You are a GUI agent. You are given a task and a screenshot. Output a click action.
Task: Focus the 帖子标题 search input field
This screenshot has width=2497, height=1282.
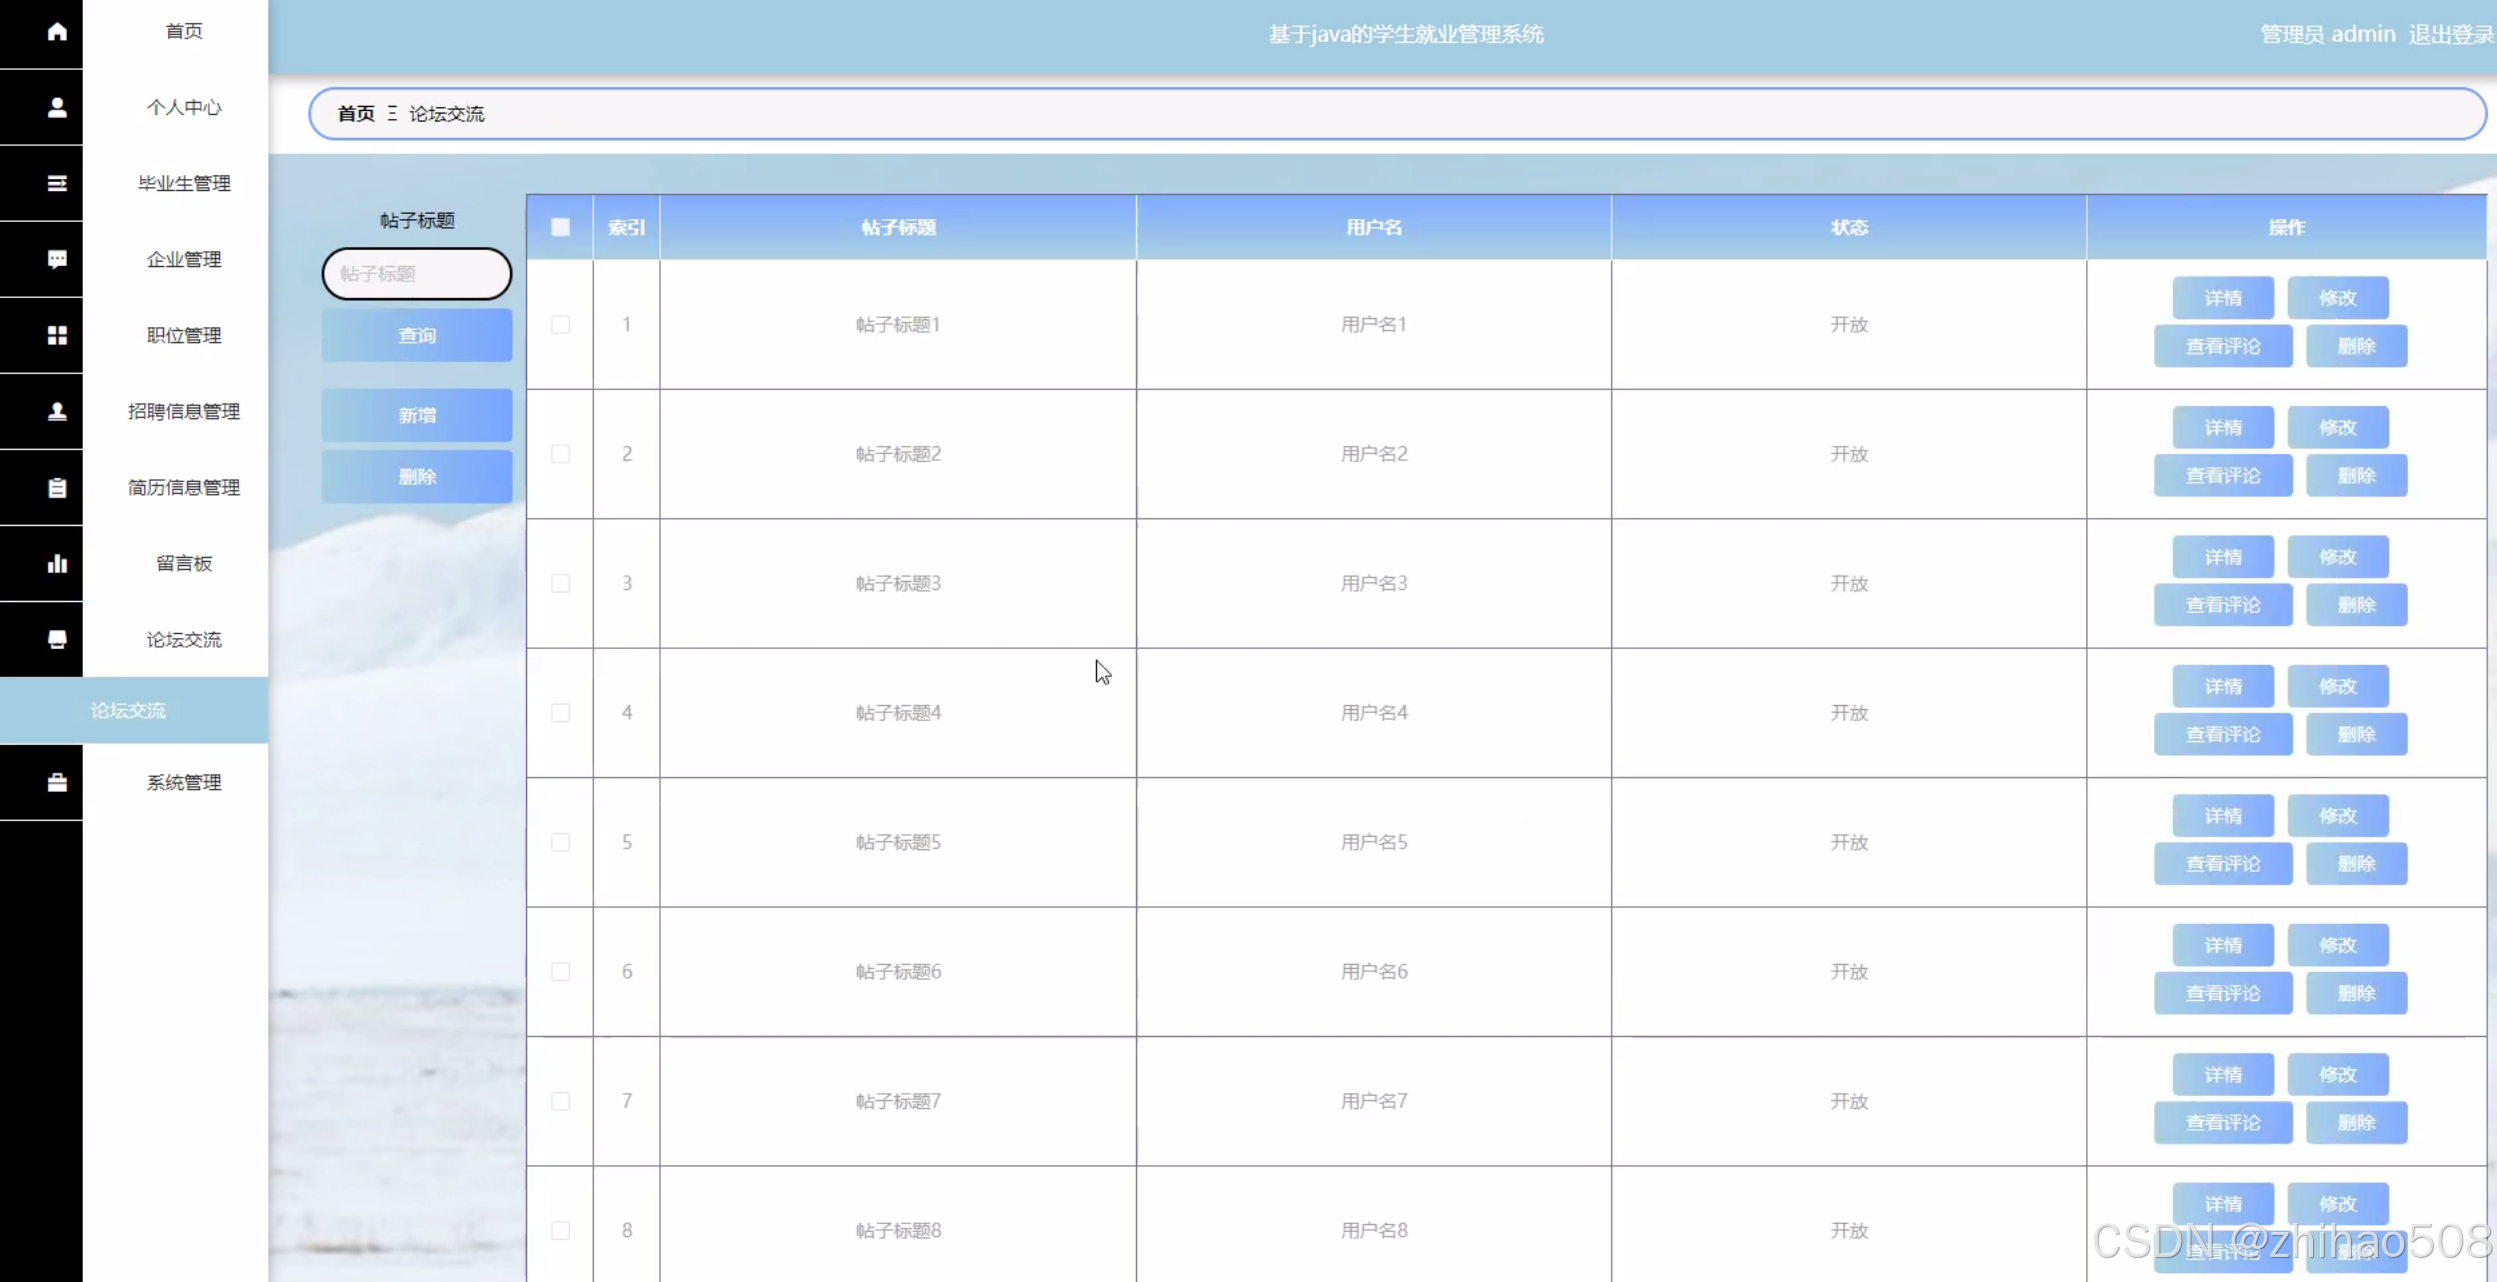(417, 274)
